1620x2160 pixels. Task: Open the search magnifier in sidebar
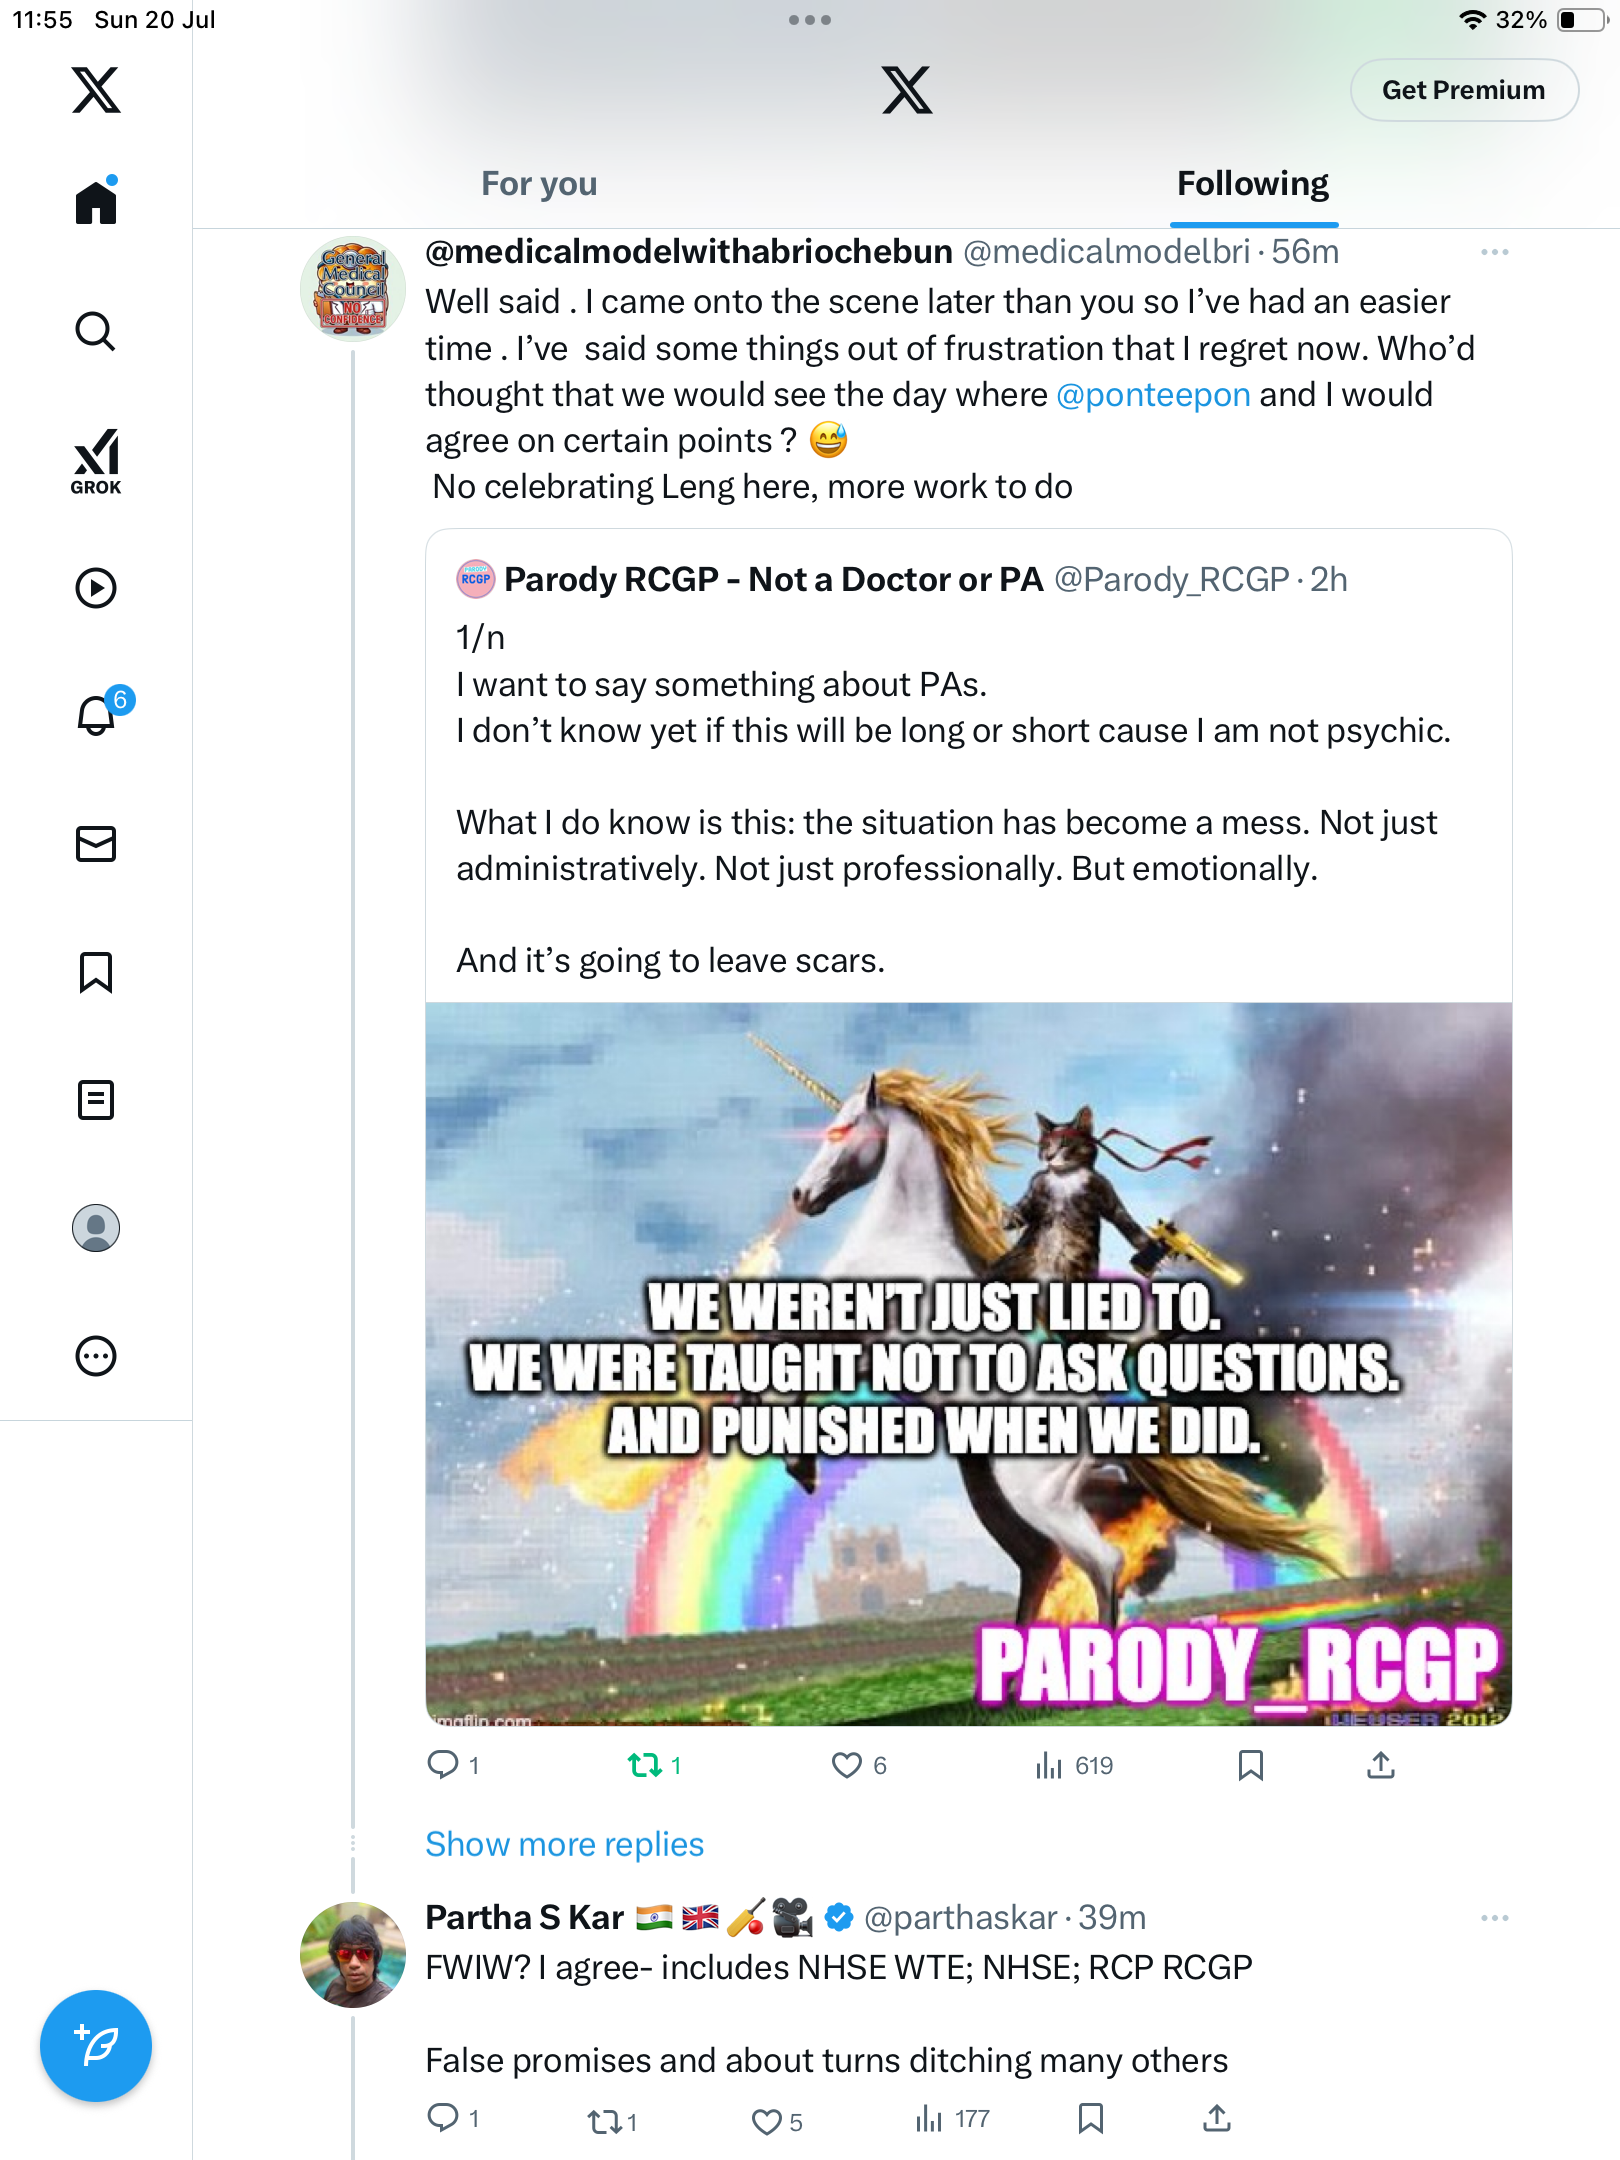click(96, 331)
